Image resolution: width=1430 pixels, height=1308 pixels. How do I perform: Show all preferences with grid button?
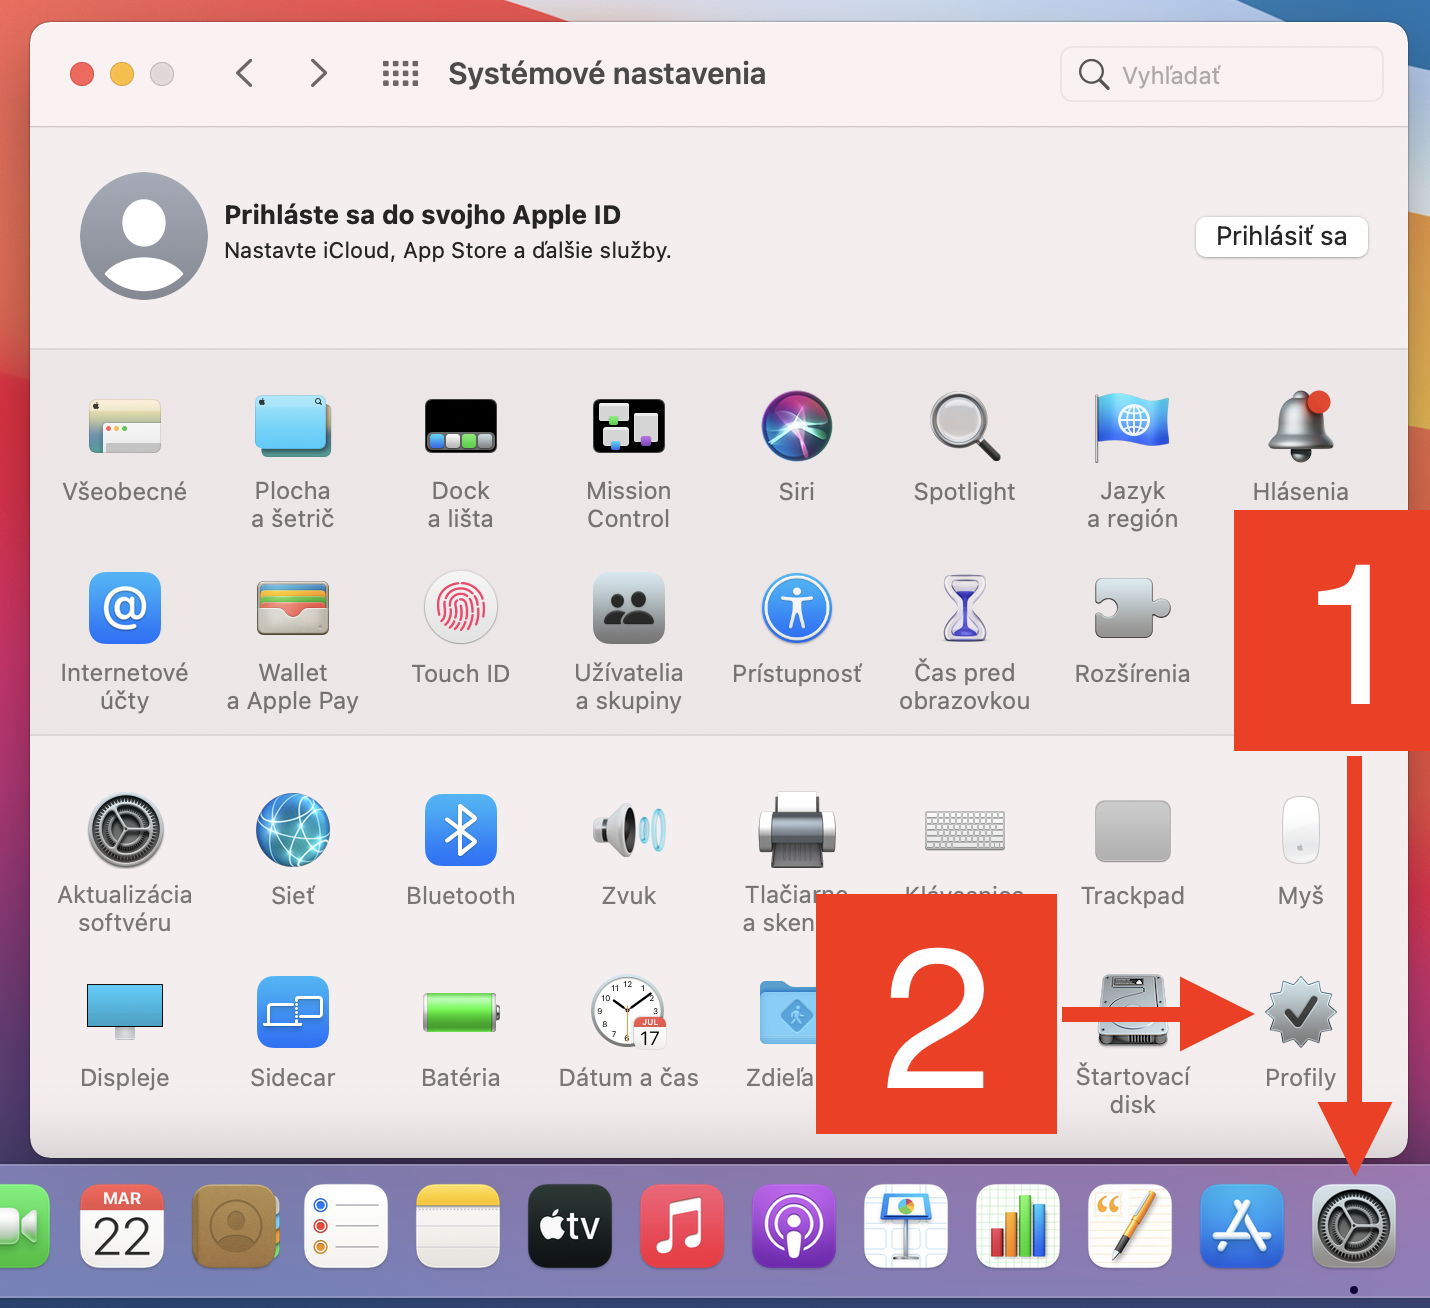pyautogui.click(x=400, y=73)
